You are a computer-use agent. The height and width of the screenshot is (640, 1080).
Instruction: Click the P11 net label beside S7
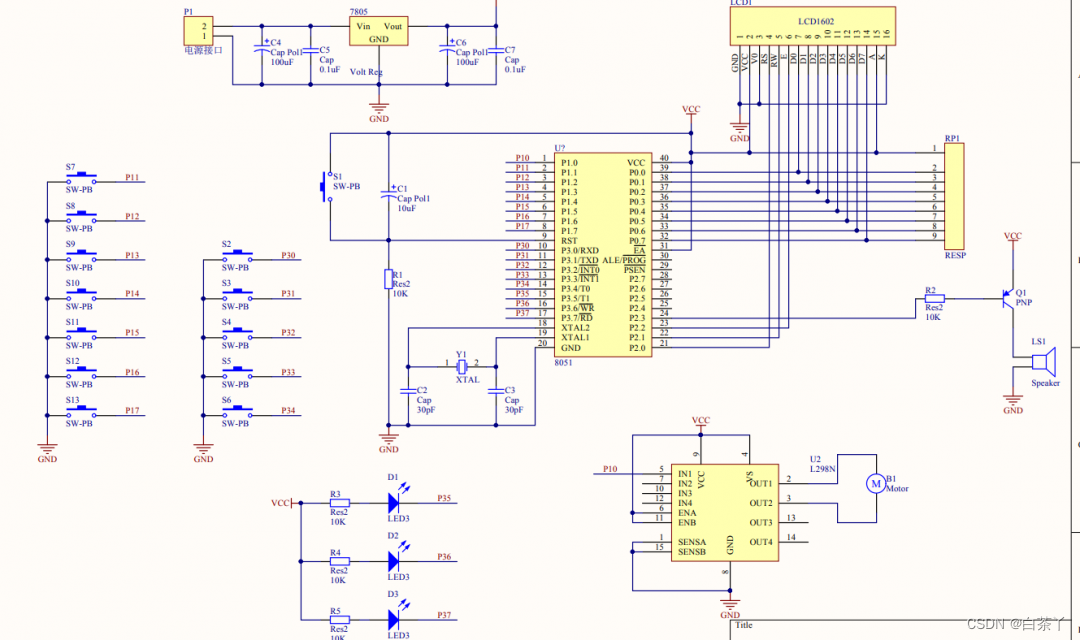(132, 178)
